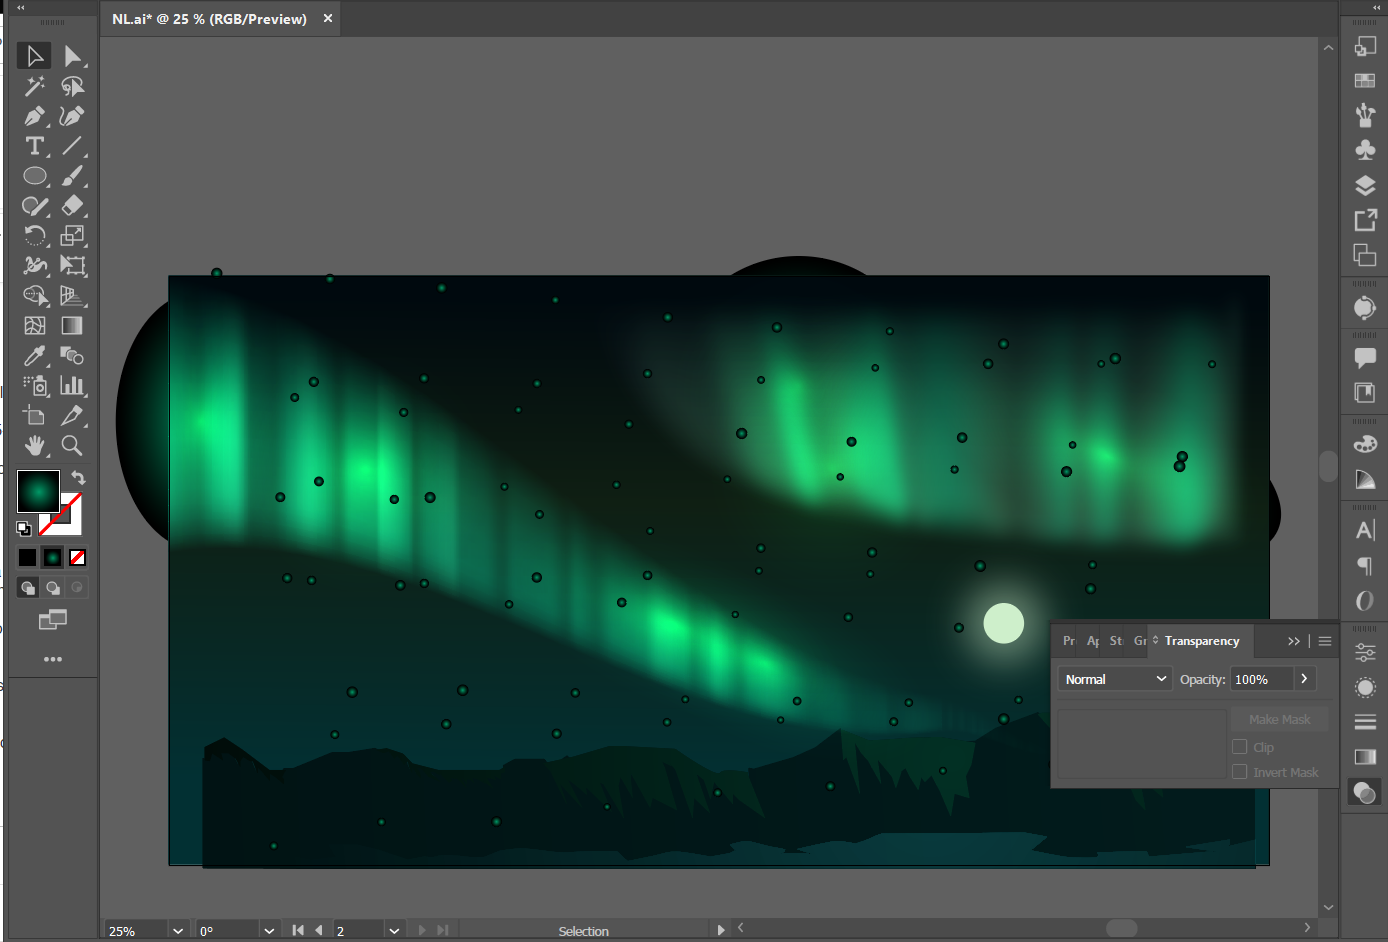Image resolution: width=1388 pixels, height=942 pixels.
Task: Open the opacity slider arrow
Action: [x=1304, y=679]
